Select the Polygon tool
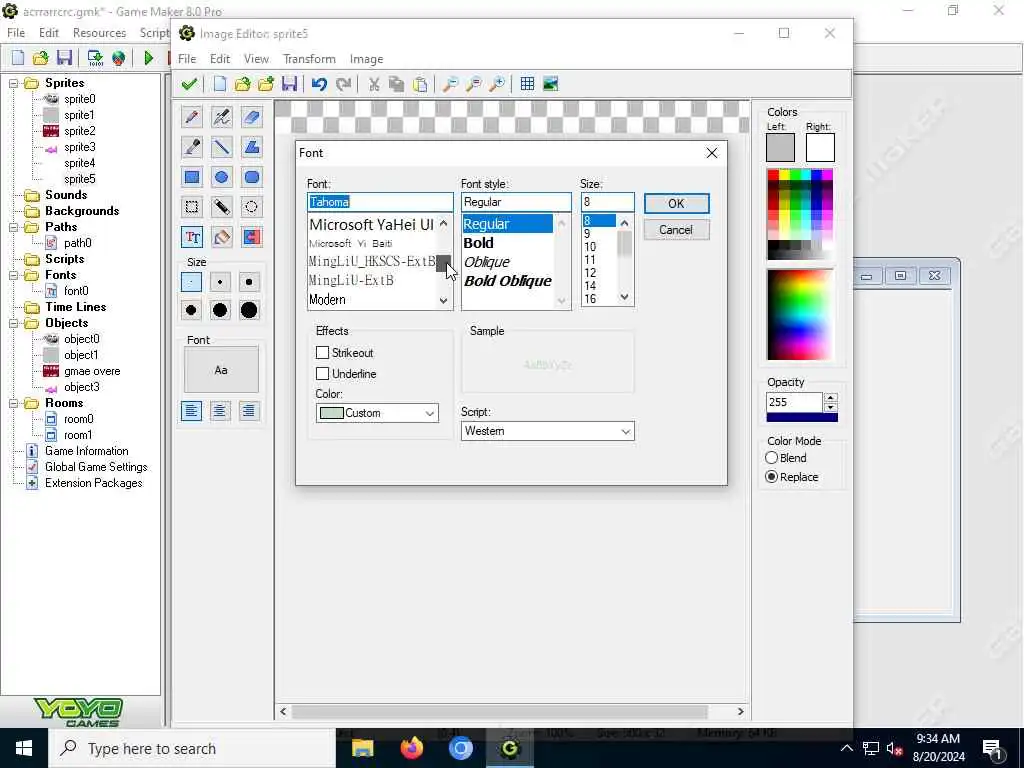Viewport: 1024px width, 768px height. point(251,147)
